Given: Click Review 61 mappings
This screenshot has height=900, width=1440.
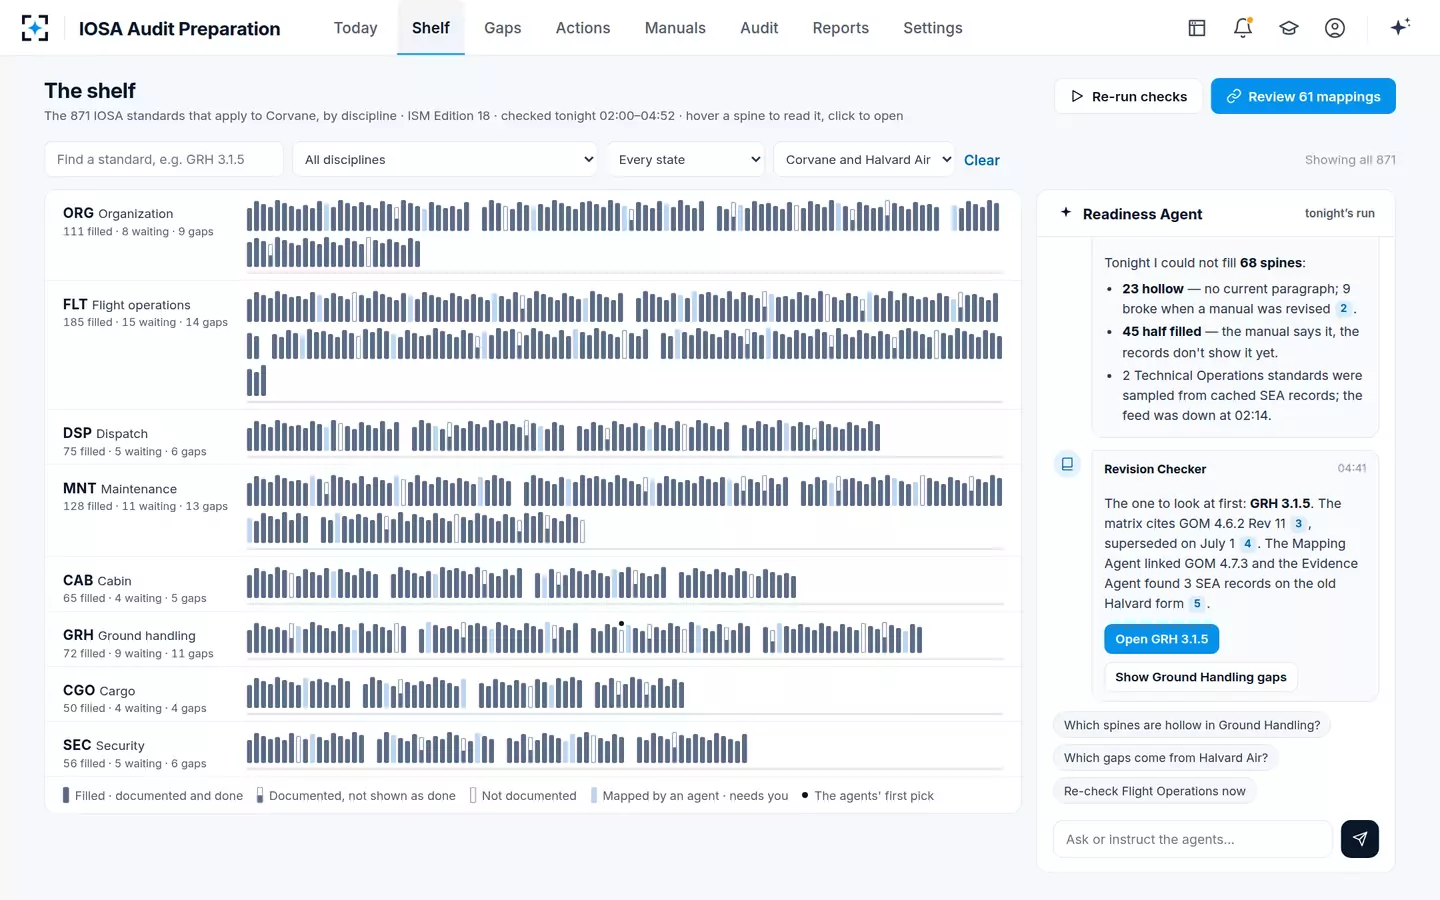Looking at the screenshot, I should point(1303,96).
